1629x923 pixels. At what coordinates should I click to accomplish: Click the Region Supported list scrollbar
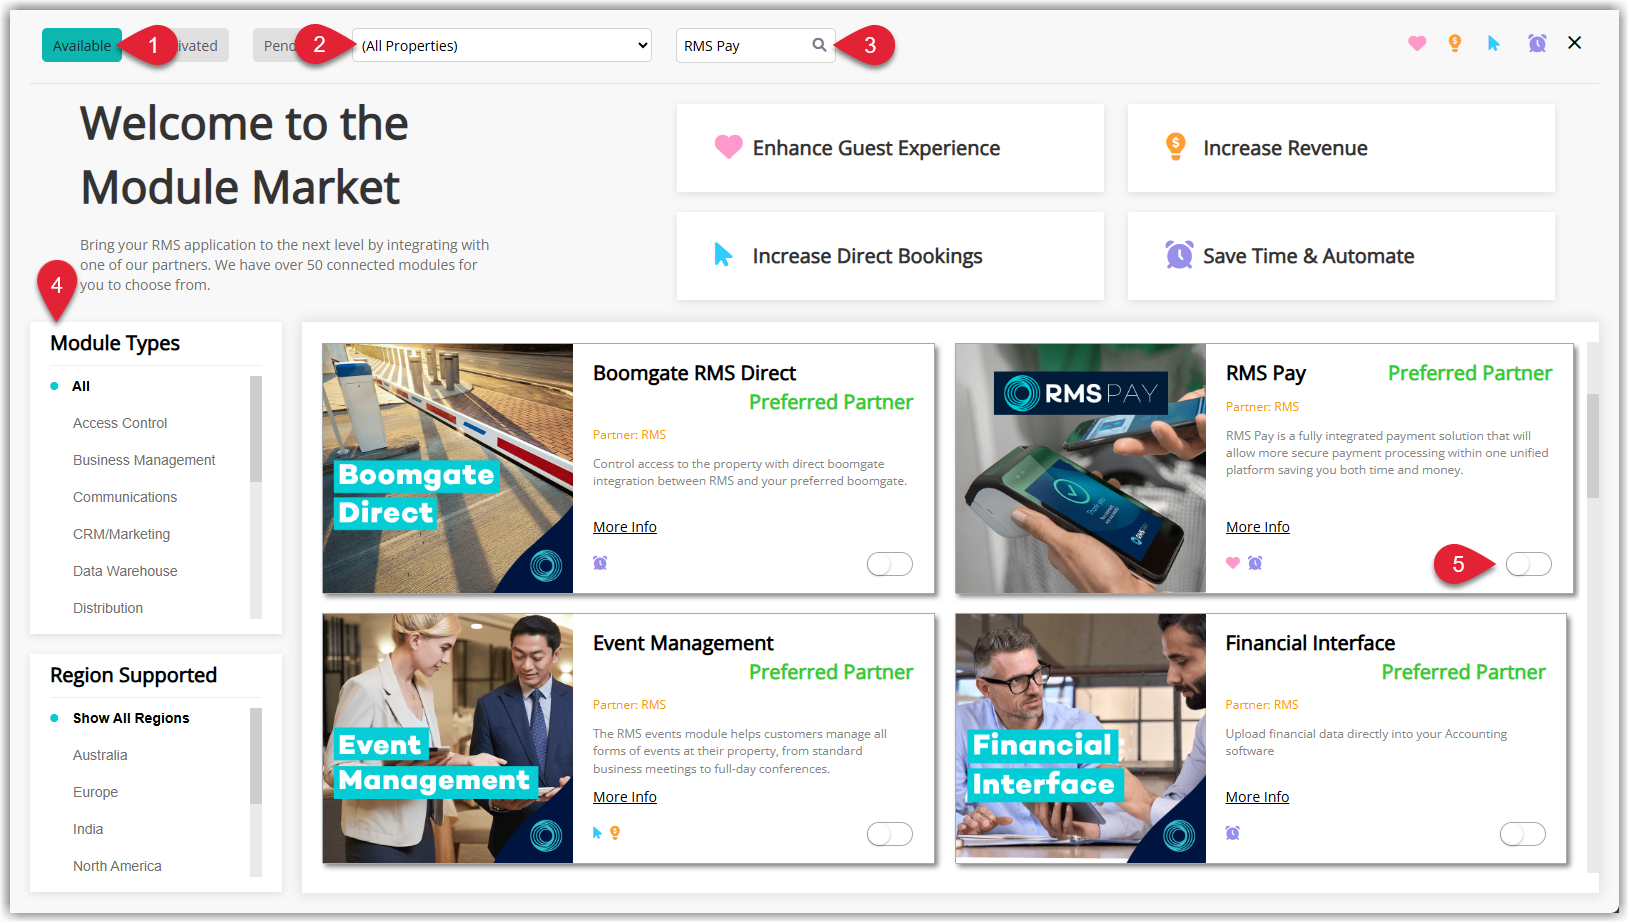(256, 756)
